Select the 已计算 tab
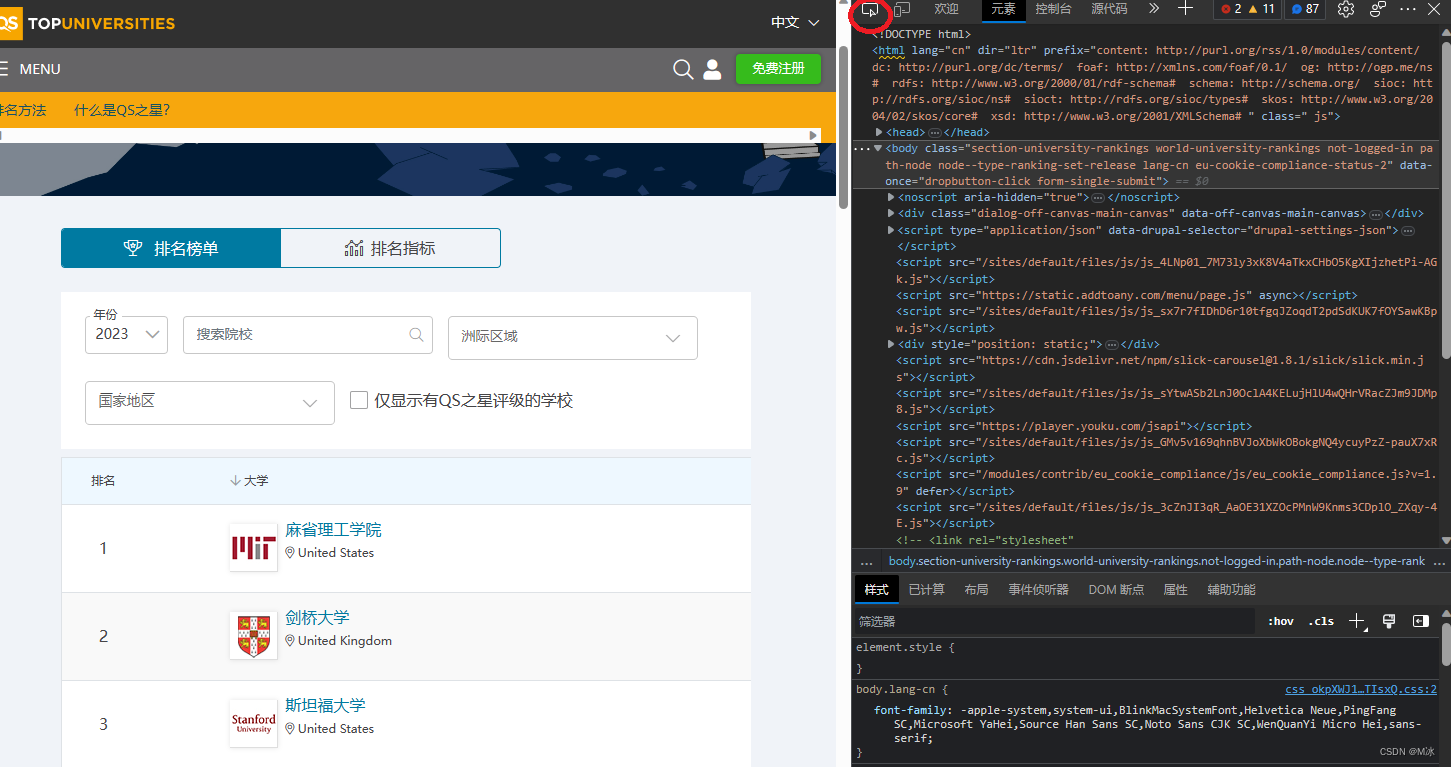 (x=926, y=590)
